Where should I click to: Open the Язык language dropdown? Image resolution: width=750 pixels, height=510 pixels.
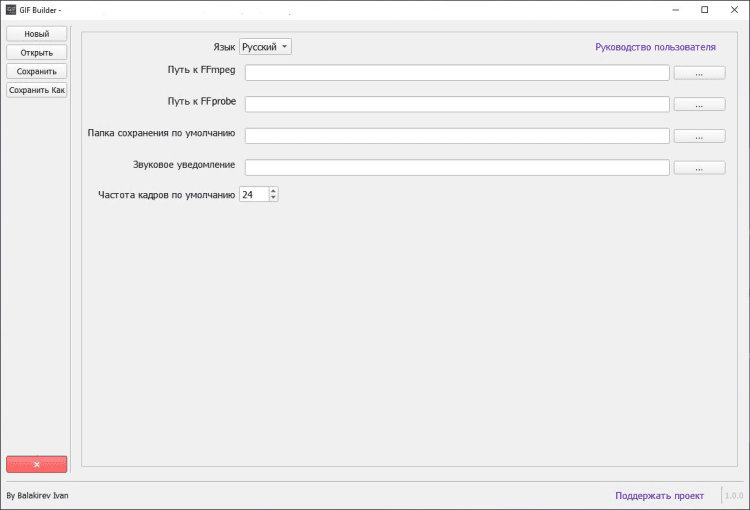pos(265,47)
